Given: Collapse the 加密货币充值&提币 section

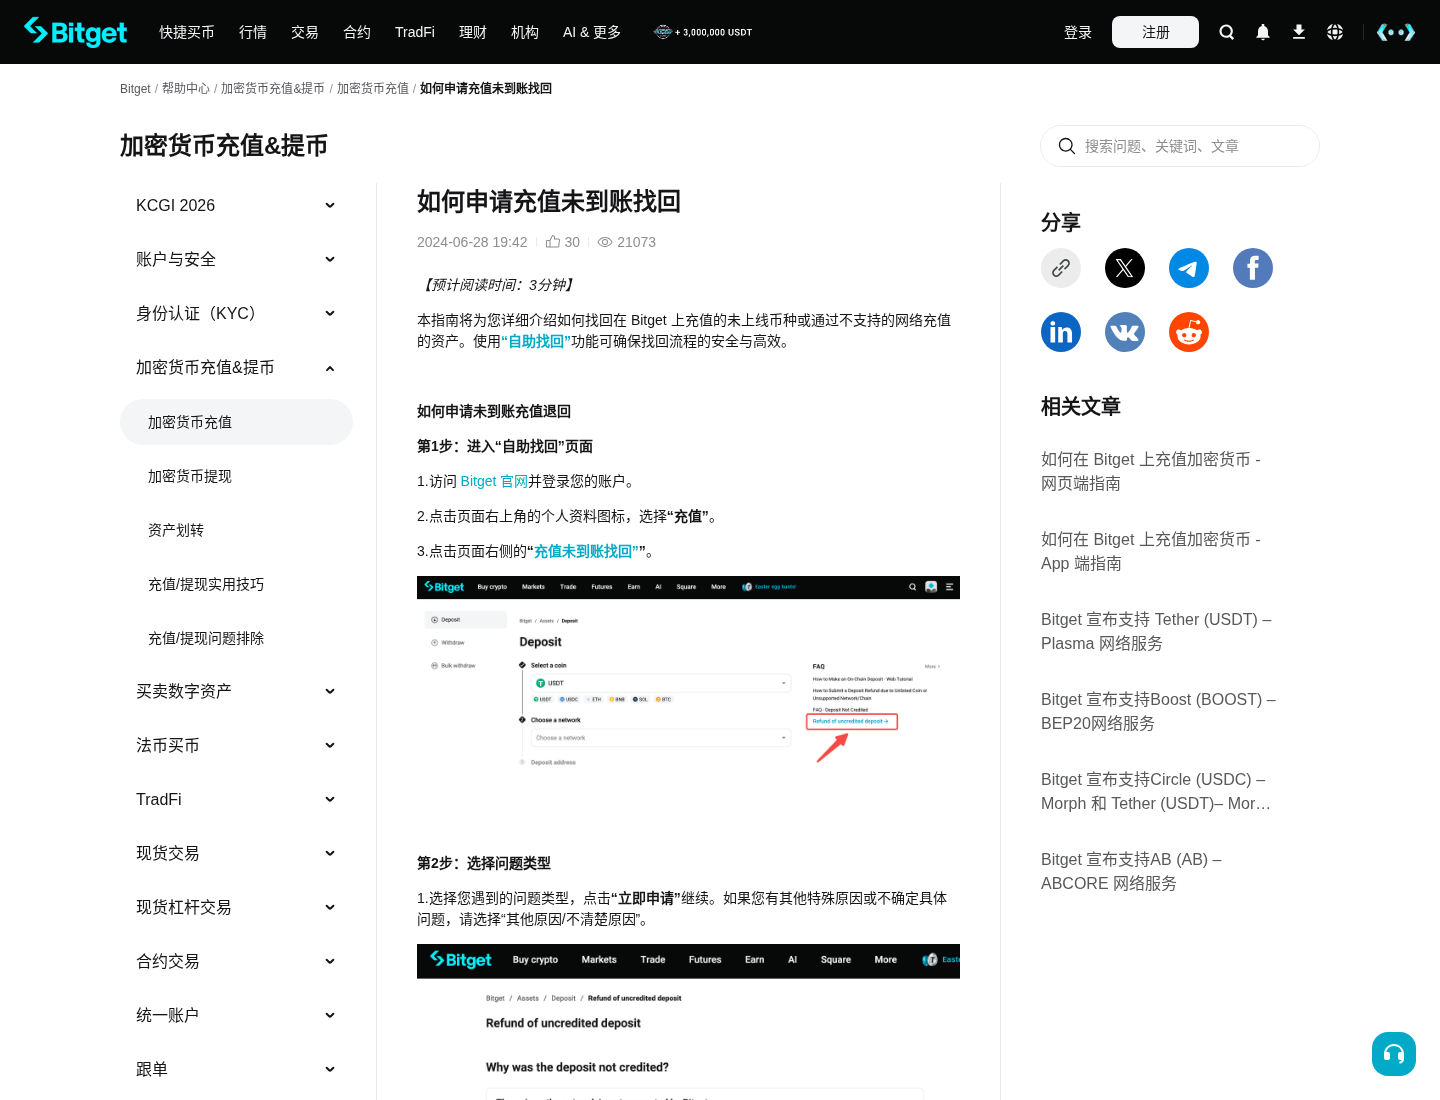Looking at the screenshot, I should (236, 367).
